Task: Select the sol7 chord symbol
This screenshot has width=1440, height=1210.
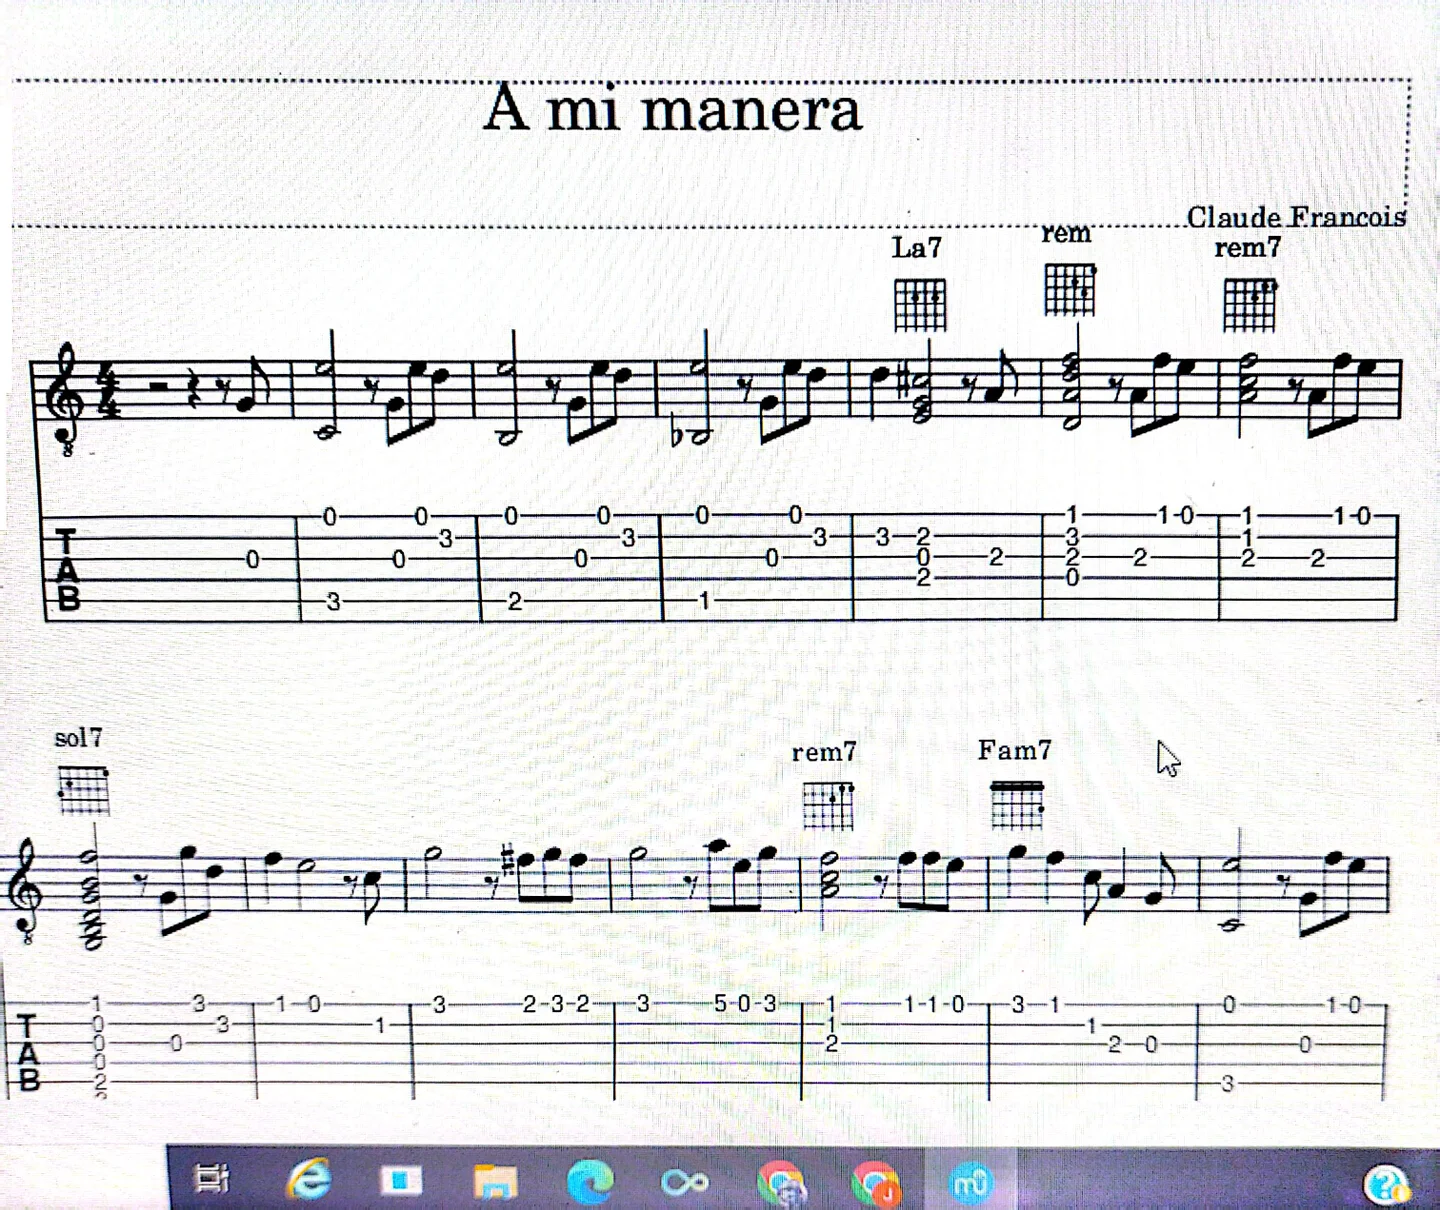Action: 78,738
